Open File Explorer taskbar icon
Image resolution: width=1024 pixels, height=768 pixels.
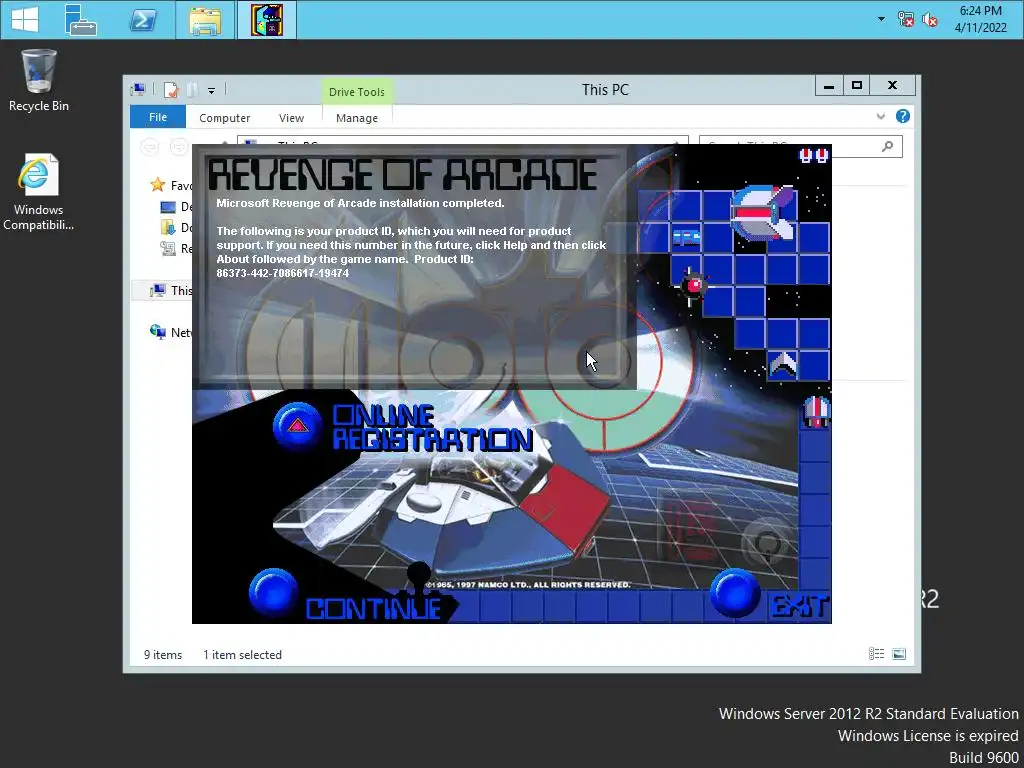tap(205, 20)
